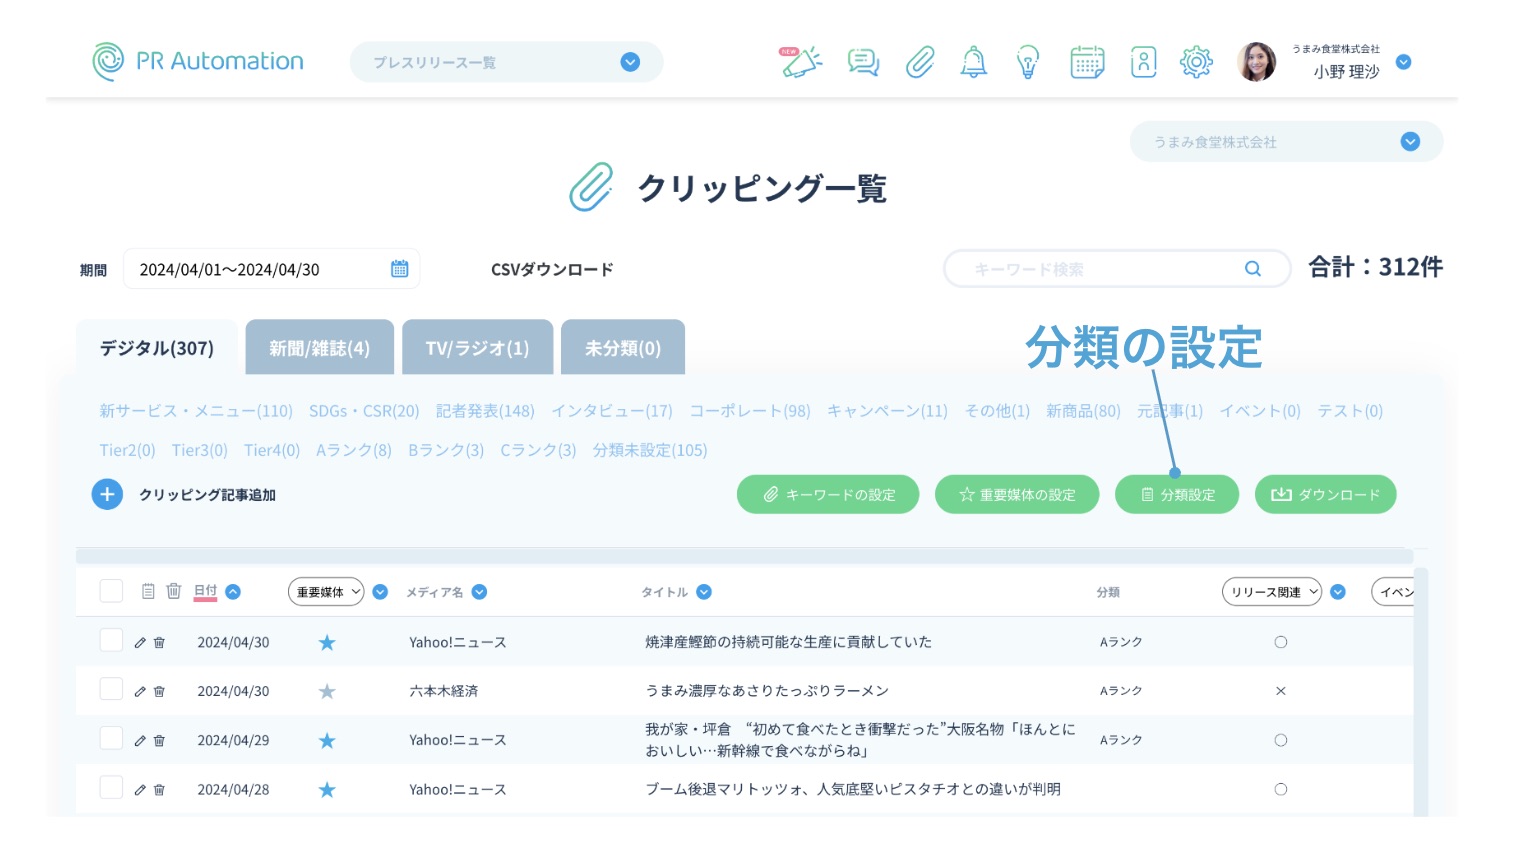Open the chat messages icon
The image size is (1516, 848).
click(863, 62)
